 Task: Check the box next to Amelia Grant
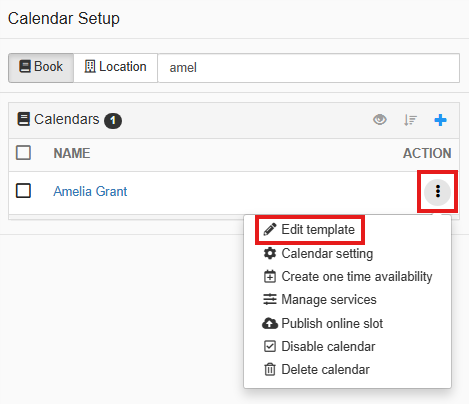[23, 191]
